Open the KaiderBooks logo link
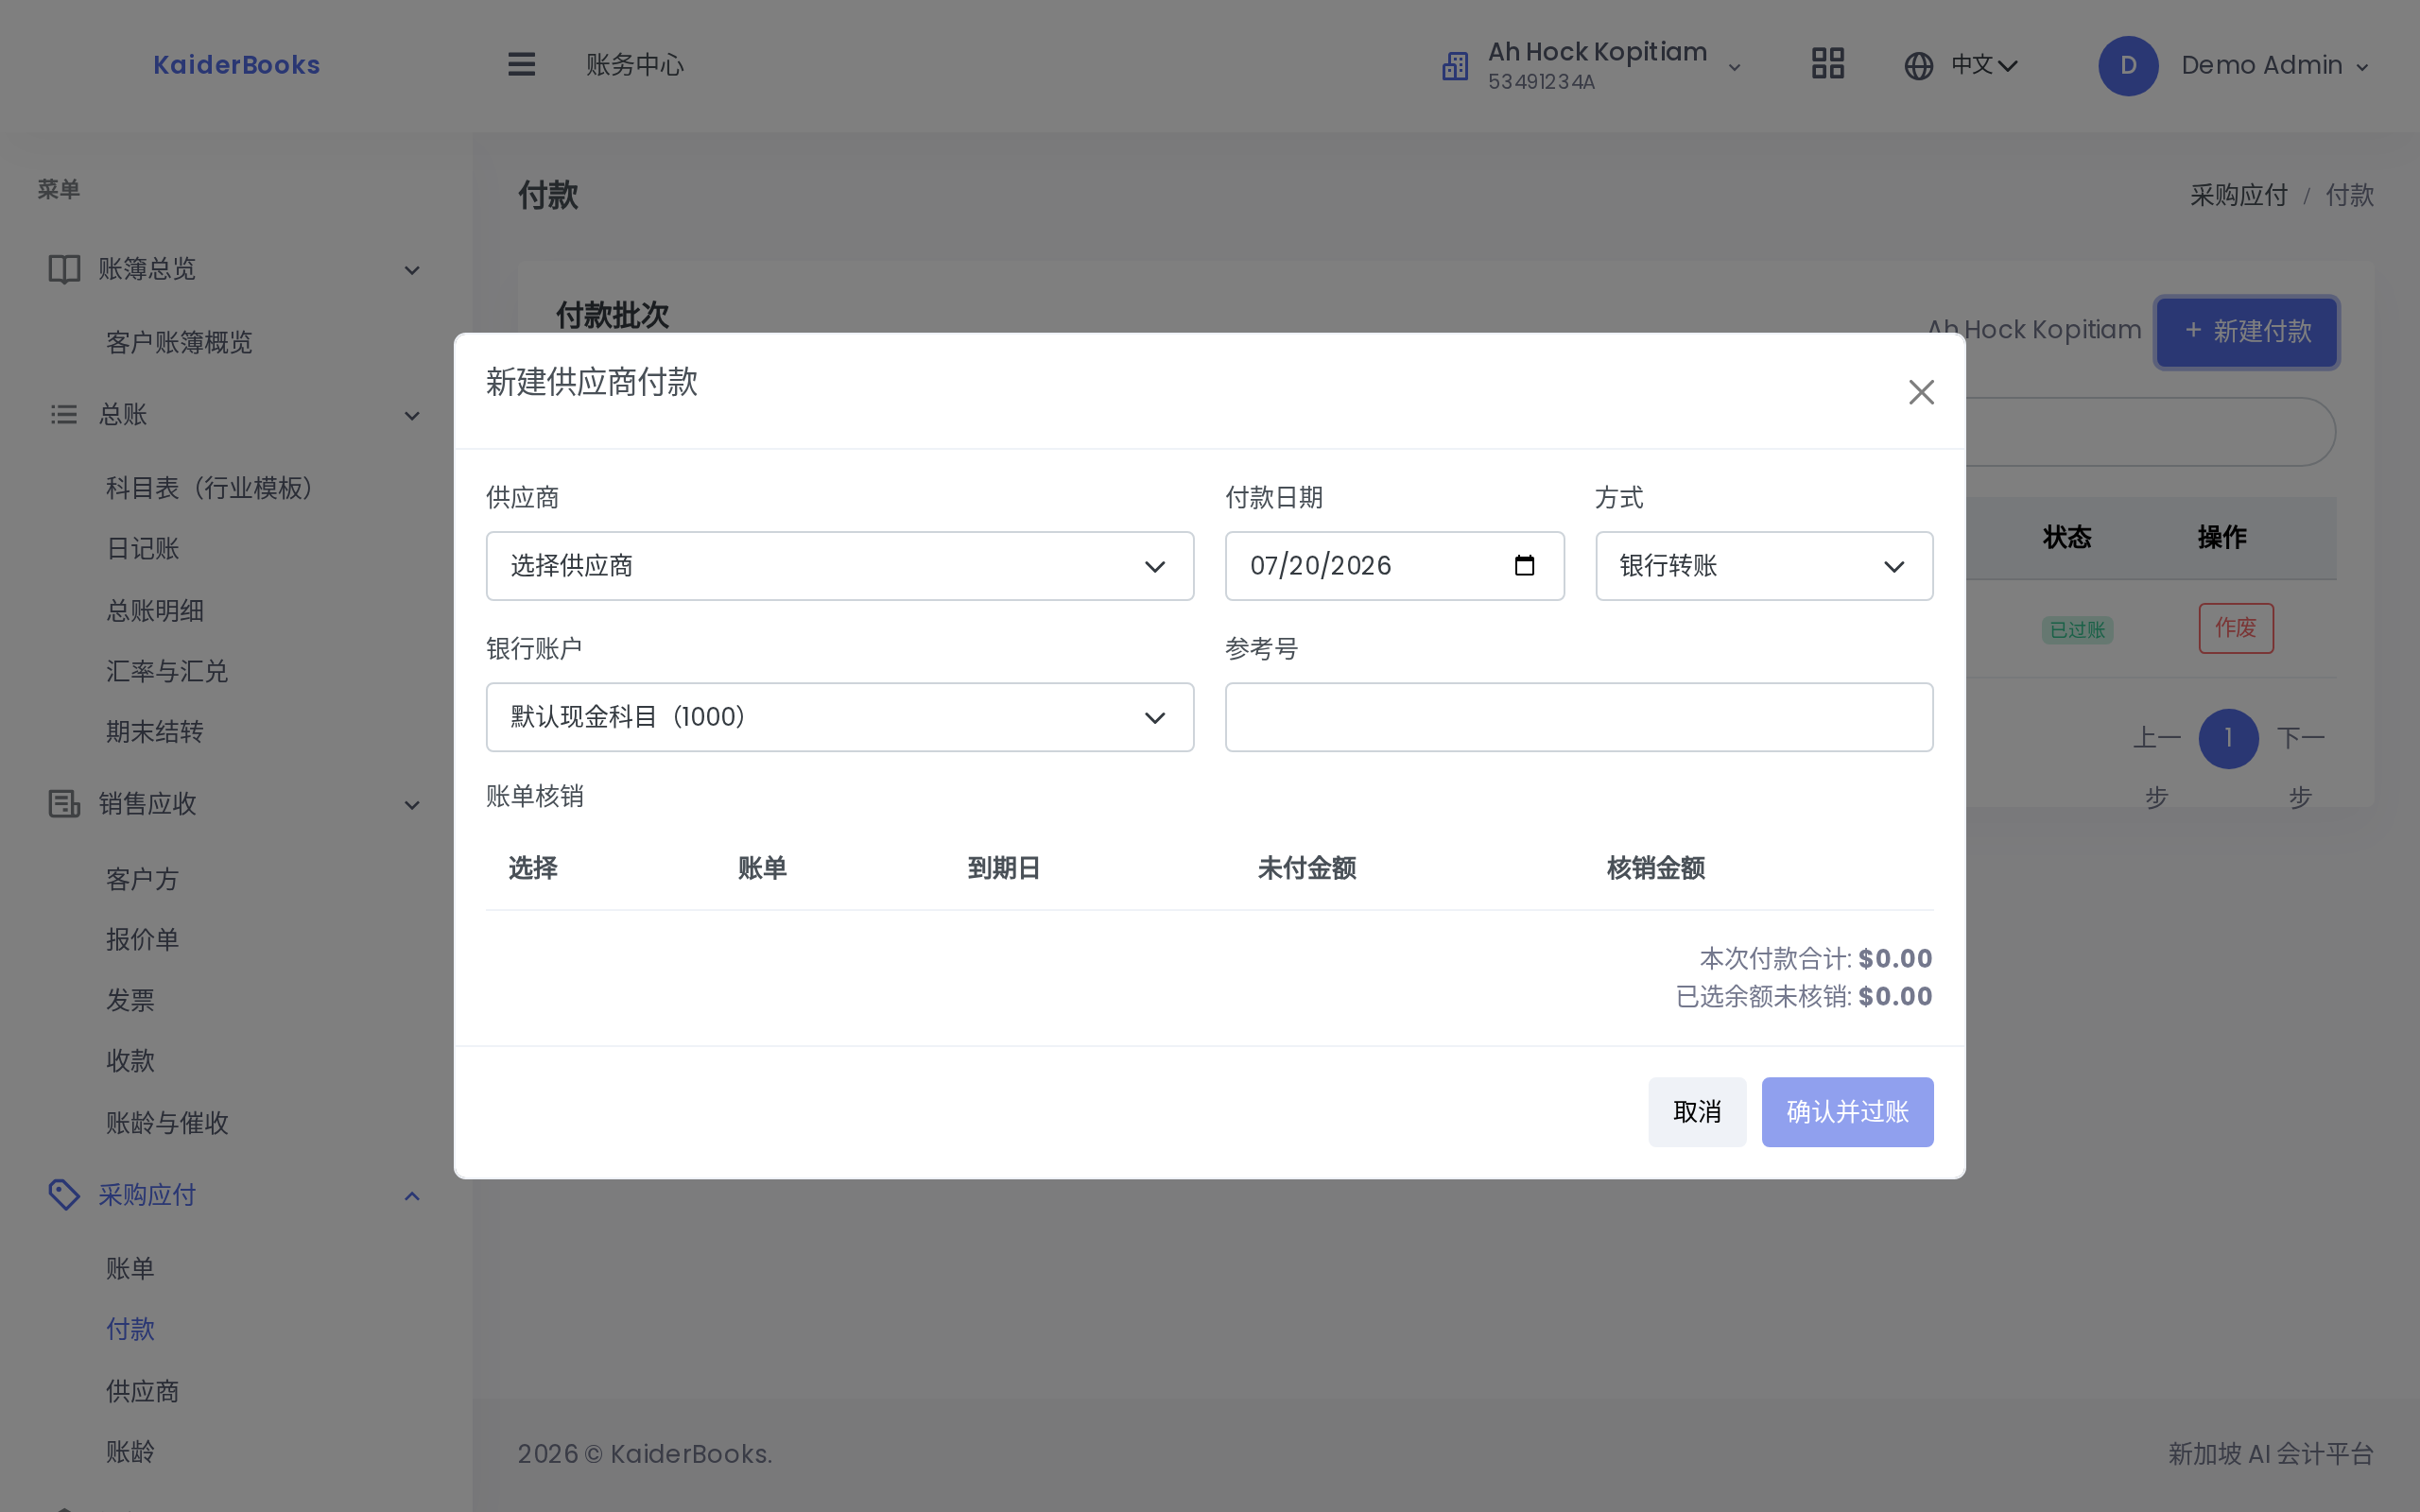The height and width of the screenshot is (1512, 2420). click(x=237, y=65)
